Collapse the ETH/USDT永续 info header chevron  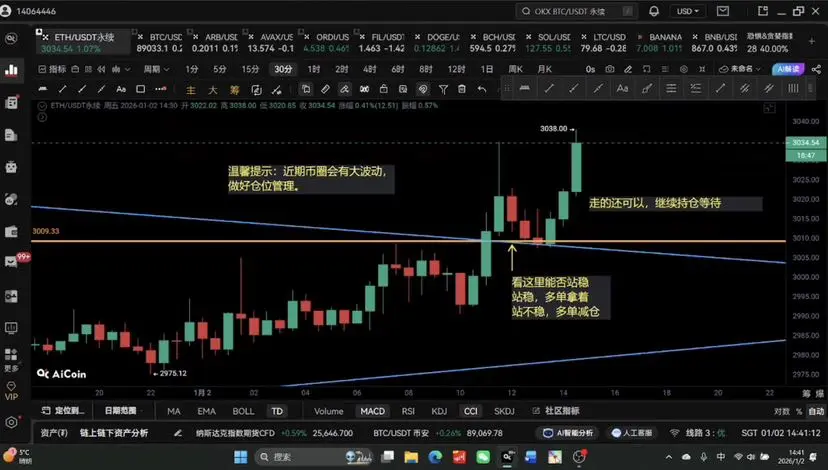(x=42, y=106)
